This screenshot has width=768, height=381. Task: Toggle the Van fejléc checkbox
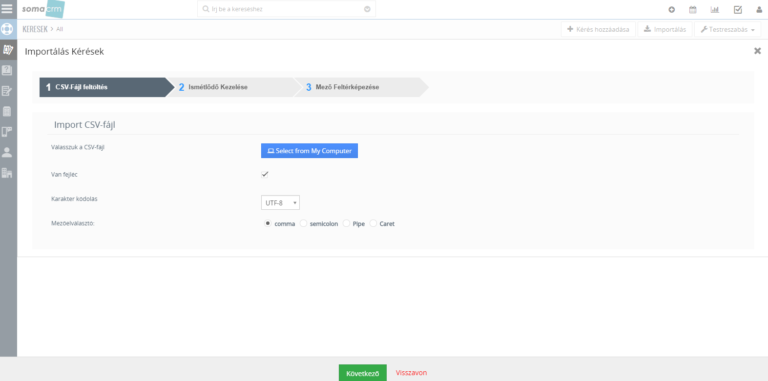(x=264, y=174)
